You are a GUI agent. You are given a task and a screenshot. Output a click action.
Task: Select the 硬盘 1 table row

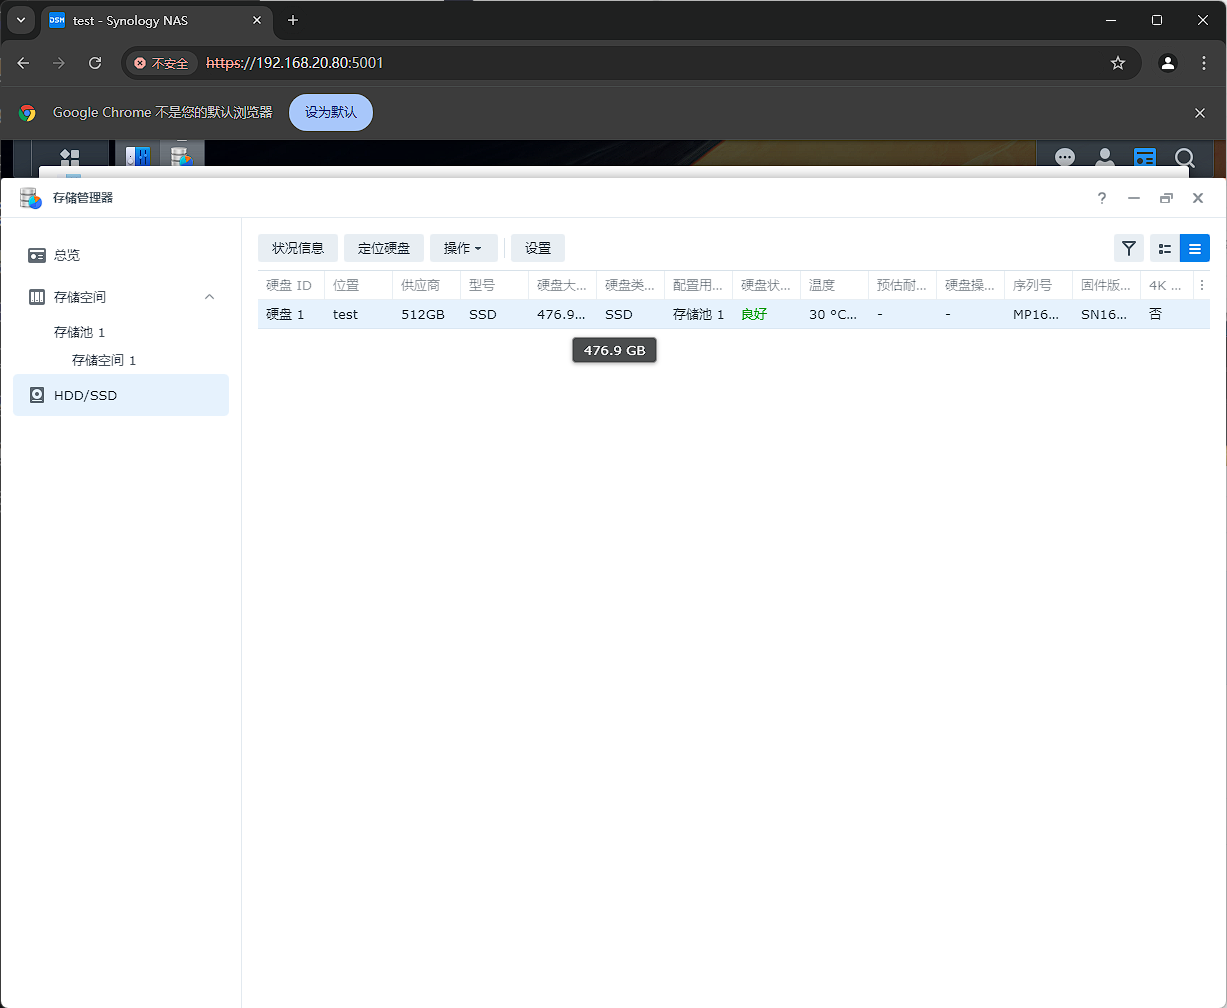(x=290, y=314)
